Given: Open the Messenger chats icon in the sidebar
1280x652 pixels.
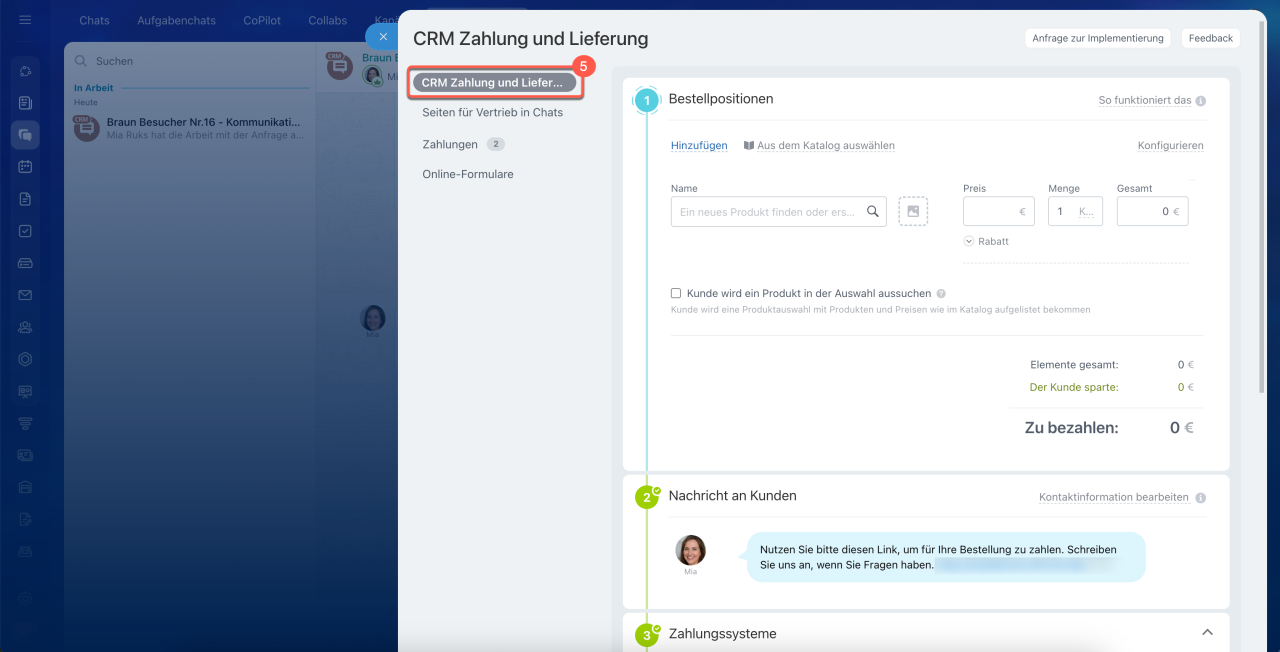Looking at the screenshot, I should [x=25, y=135].
